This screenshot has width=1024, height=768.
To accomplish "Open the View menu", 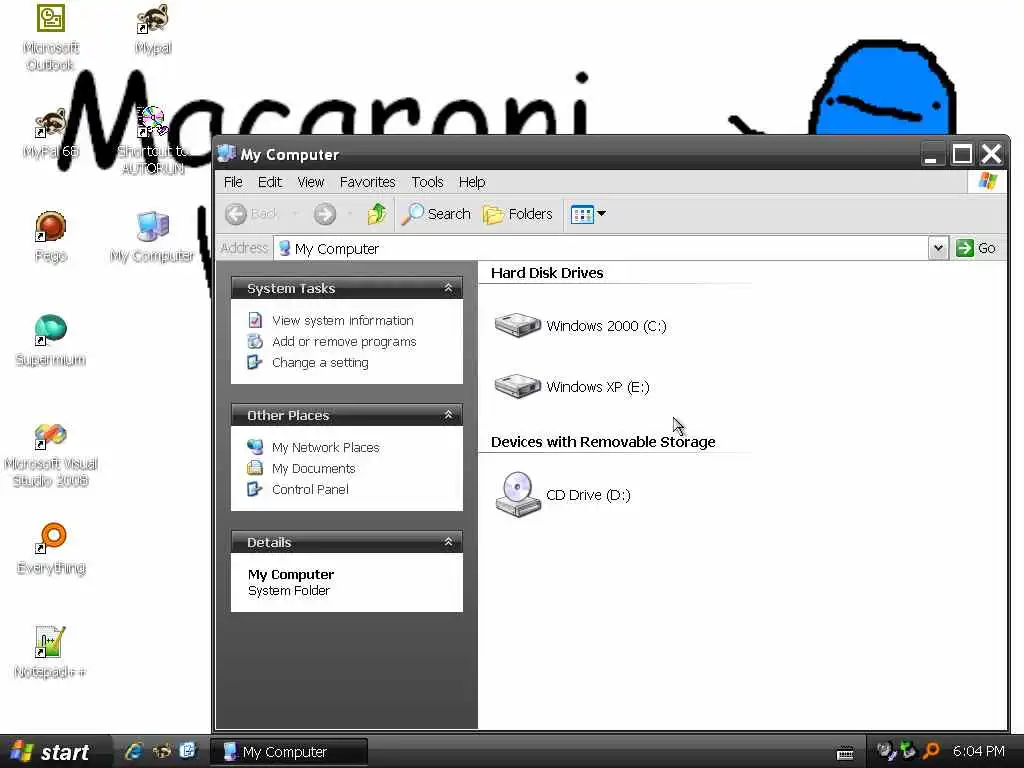I will pyautogui.click(x=311, y=182).
